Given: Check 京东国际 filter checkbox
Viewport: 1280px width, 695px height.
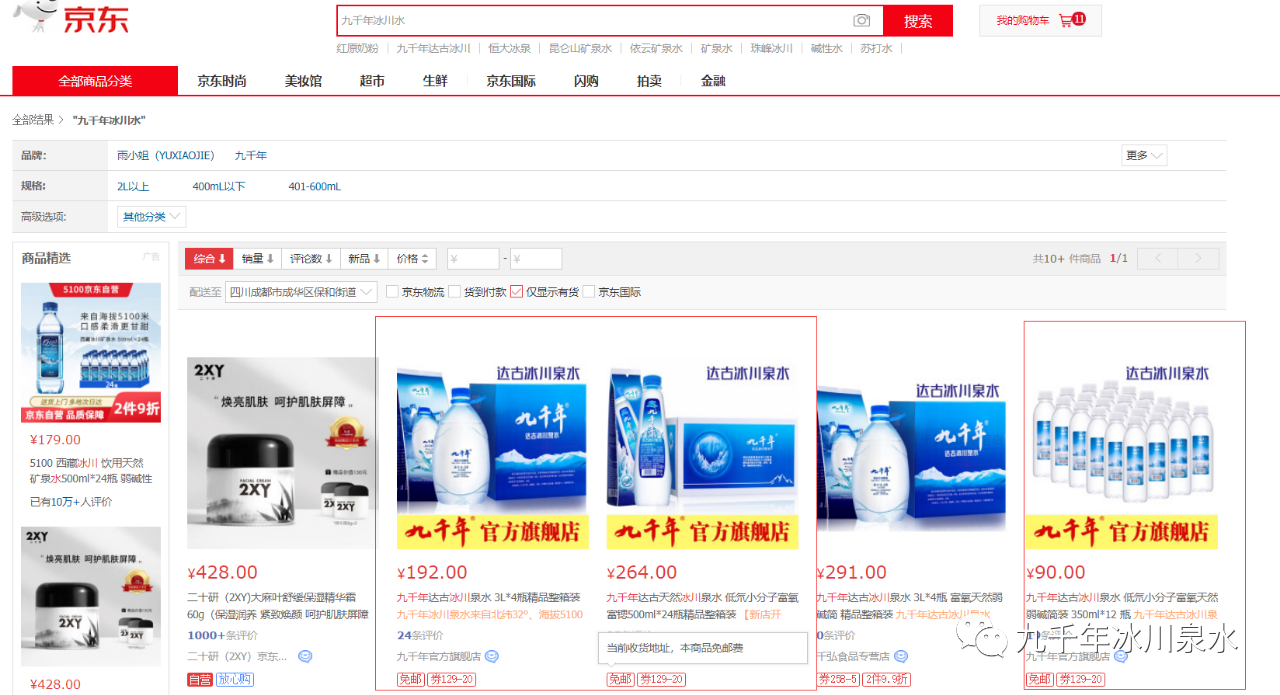Looking at the screenshot, I should (589, 292).
